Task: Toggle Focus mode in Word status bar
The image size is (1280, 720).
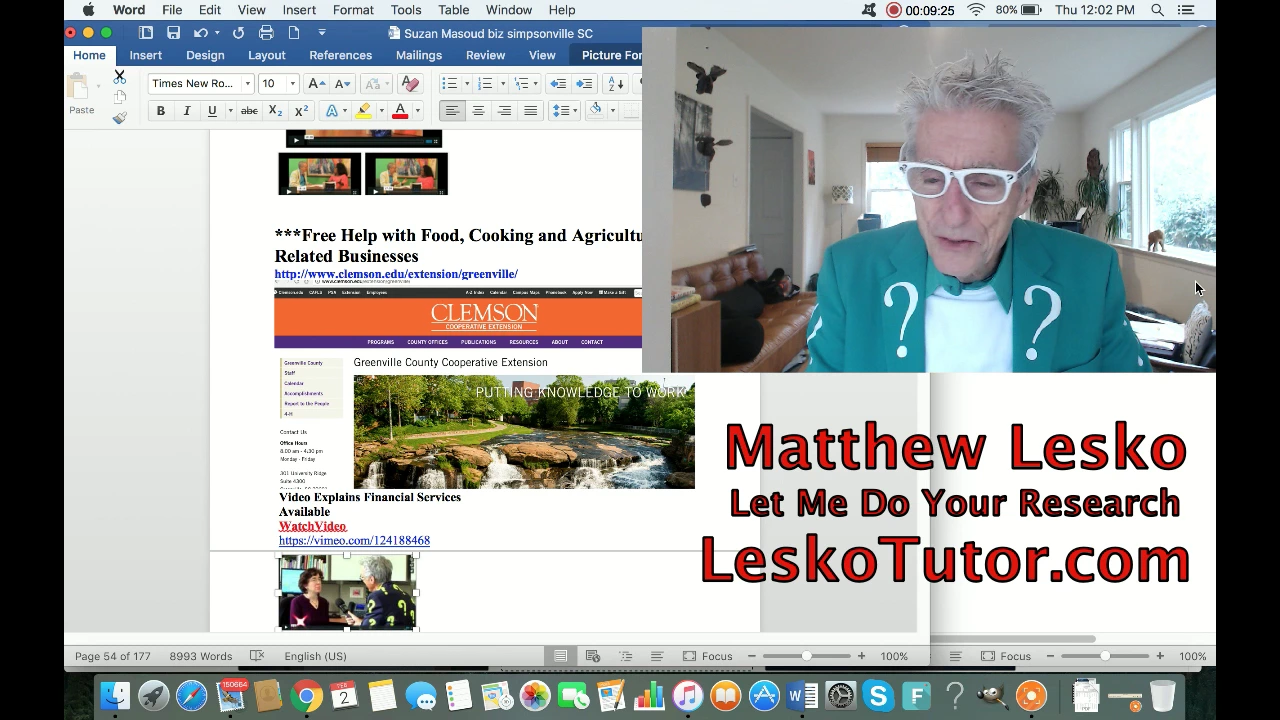Action: point(707,656)
